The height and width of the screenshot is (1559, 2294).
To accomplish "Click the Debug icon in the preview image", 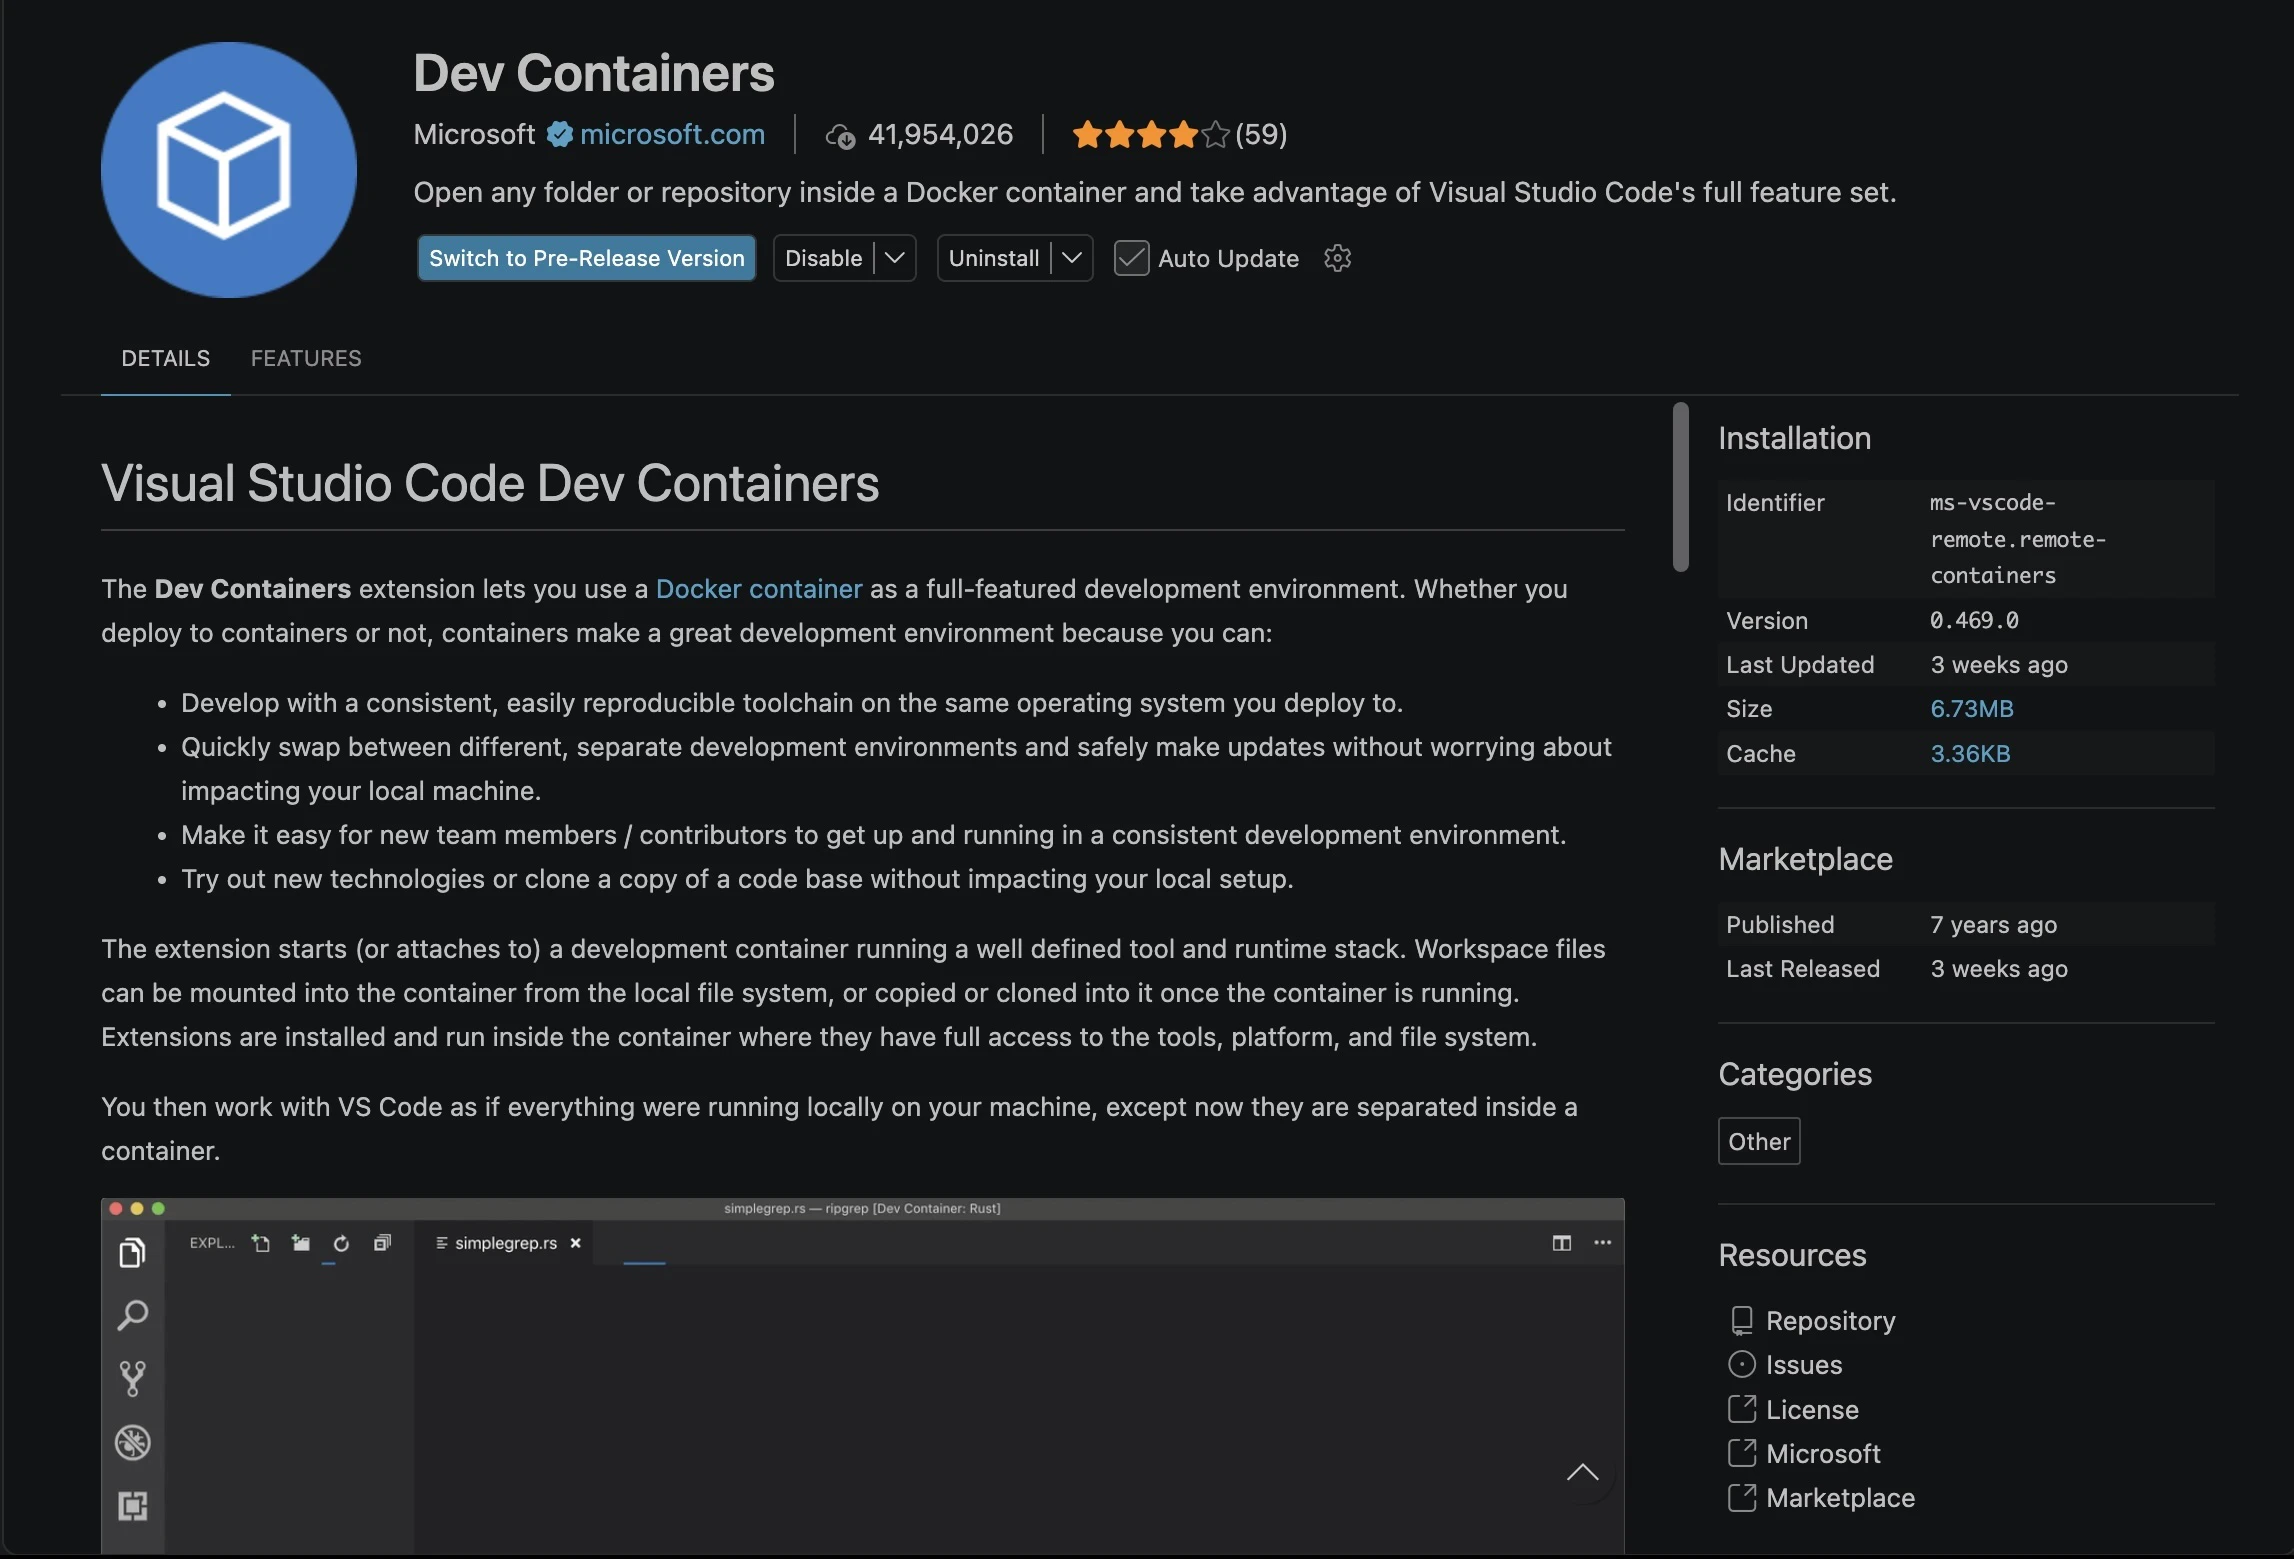I will [133, 1442].
